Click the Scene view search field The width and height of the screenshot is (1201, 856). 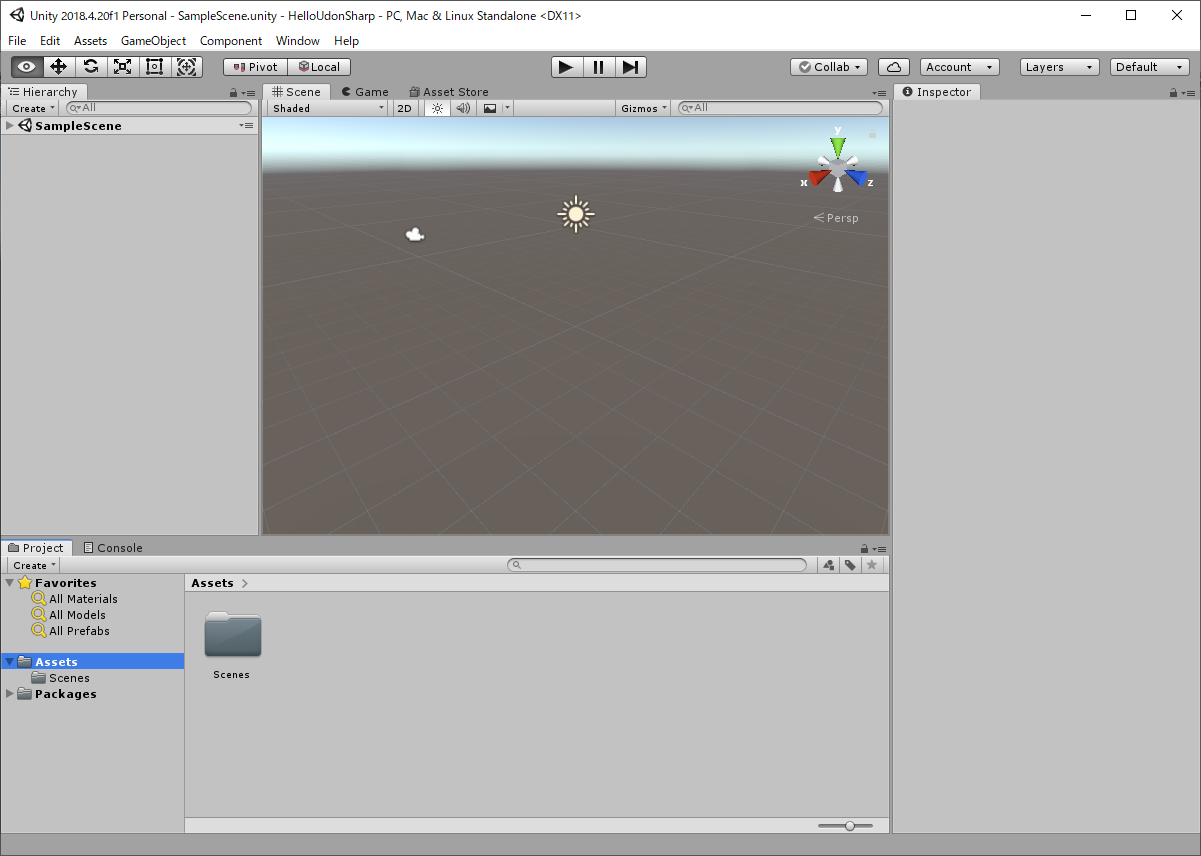(781, 108)
